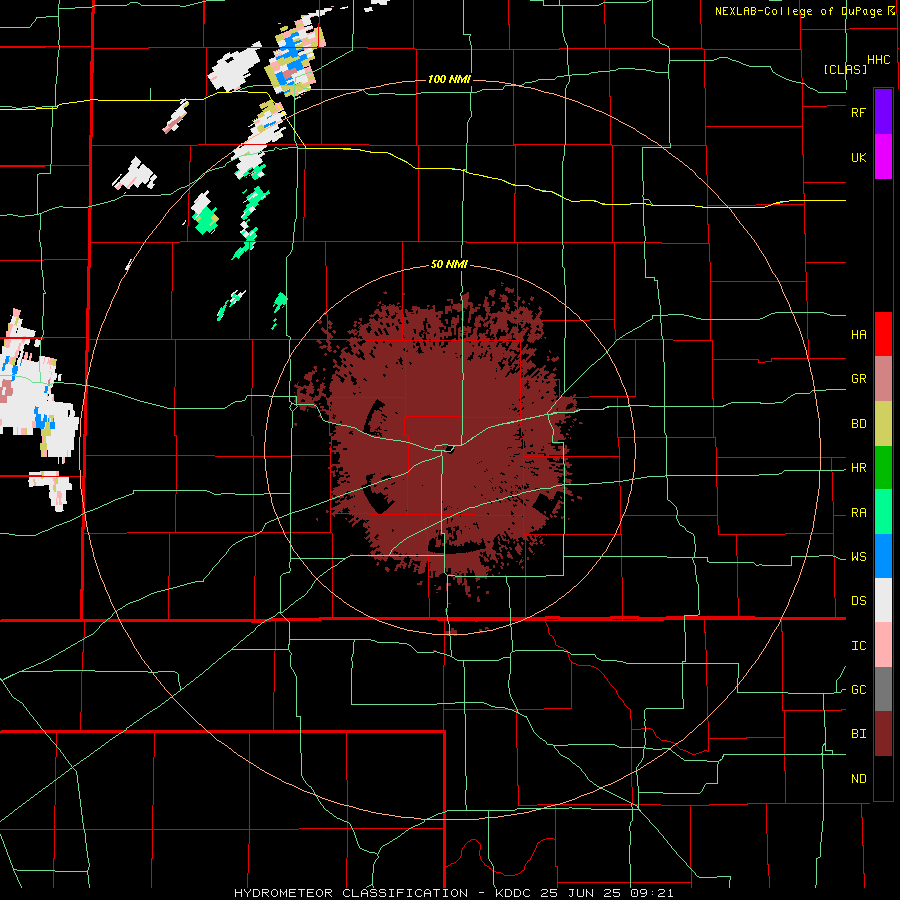Click the NEXLAB-College of DuPage credit text
This screenshot has height=900, width=900.
coord(801,11)
